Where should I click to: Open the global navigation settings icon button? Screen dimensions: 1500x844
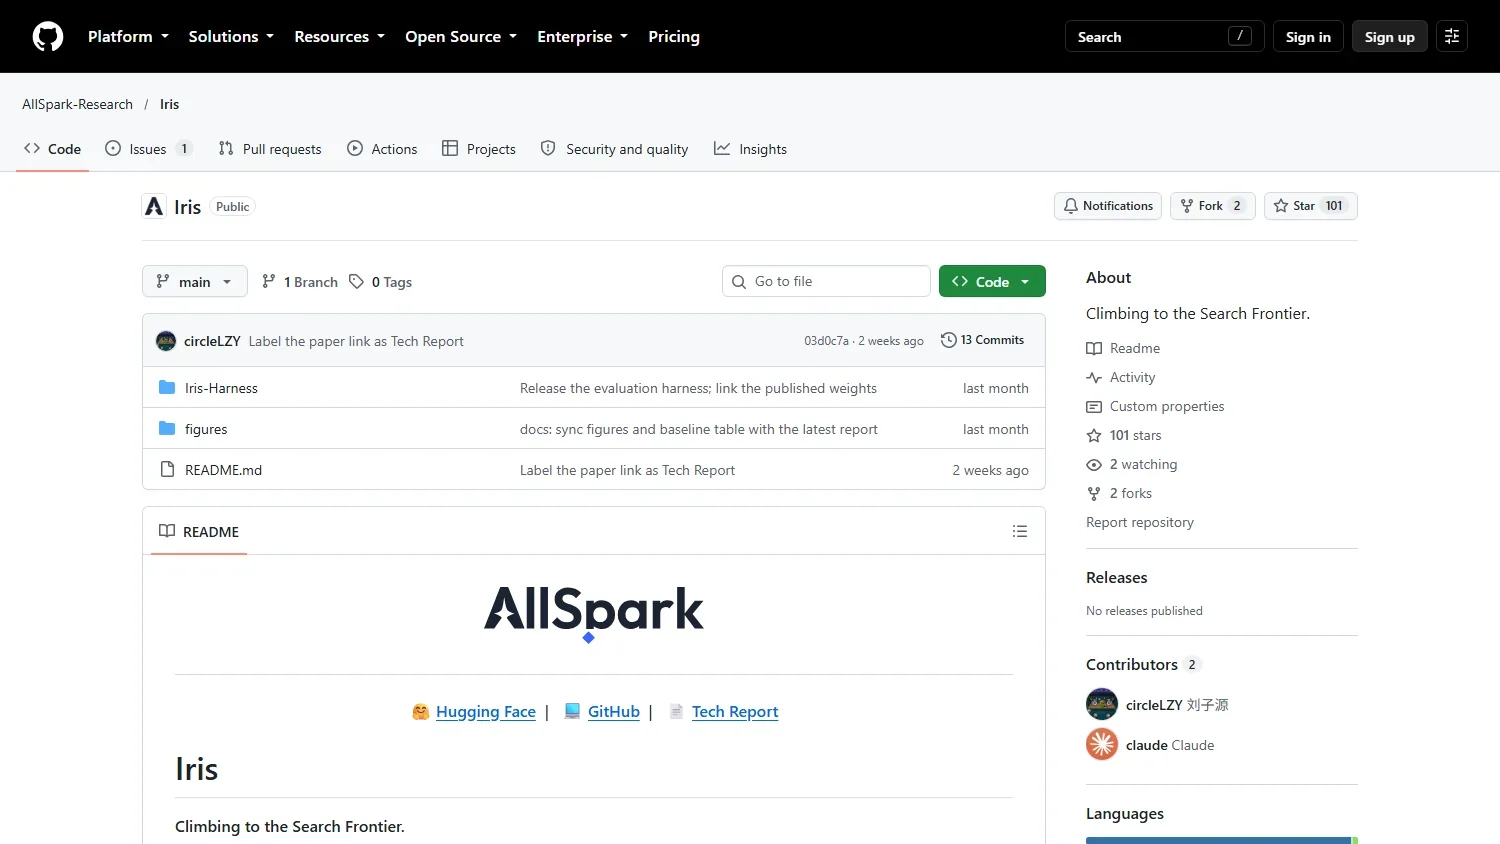coord(1452,37)
